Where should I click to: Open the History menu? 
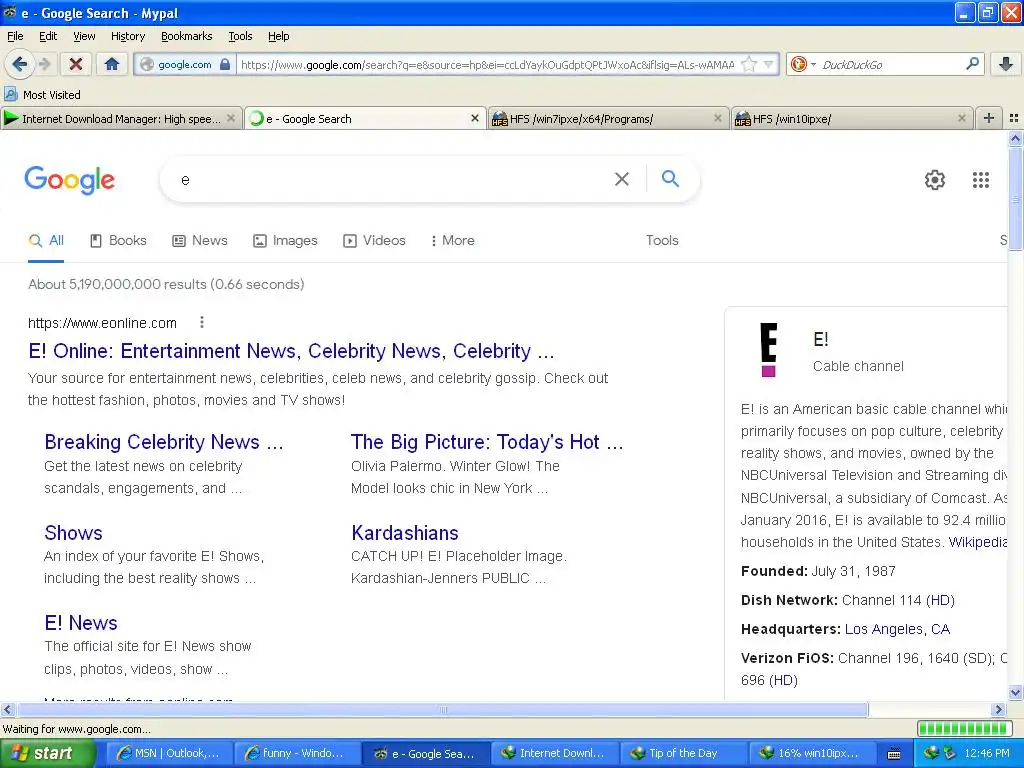point(127,36)
